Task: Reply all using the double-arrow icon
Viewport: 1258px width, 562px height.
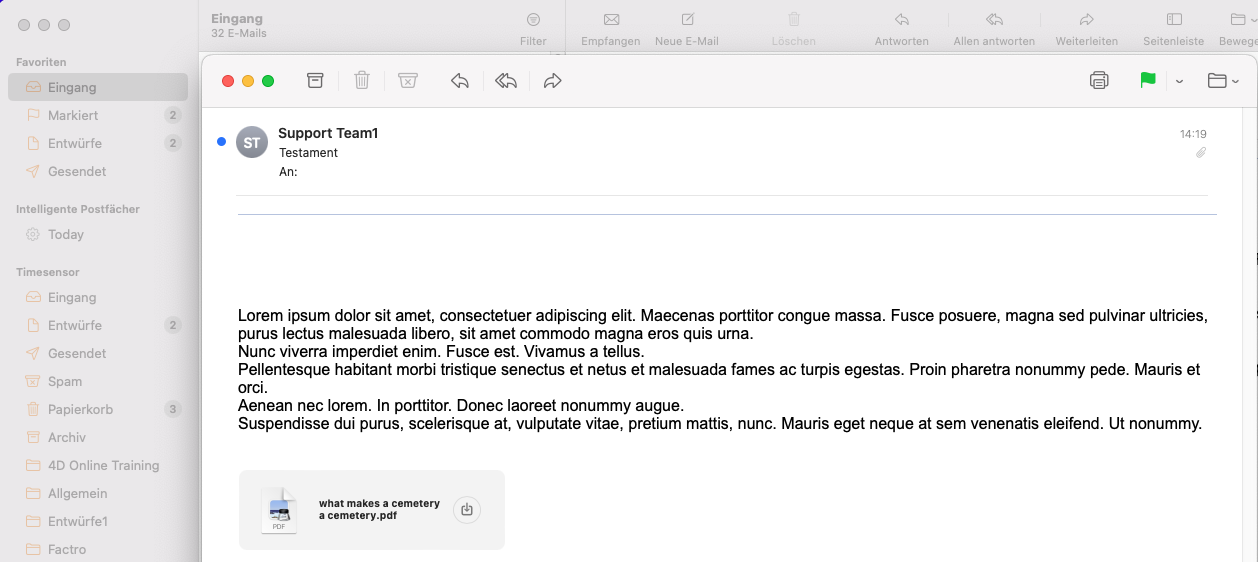Action: tap(506, 81)
